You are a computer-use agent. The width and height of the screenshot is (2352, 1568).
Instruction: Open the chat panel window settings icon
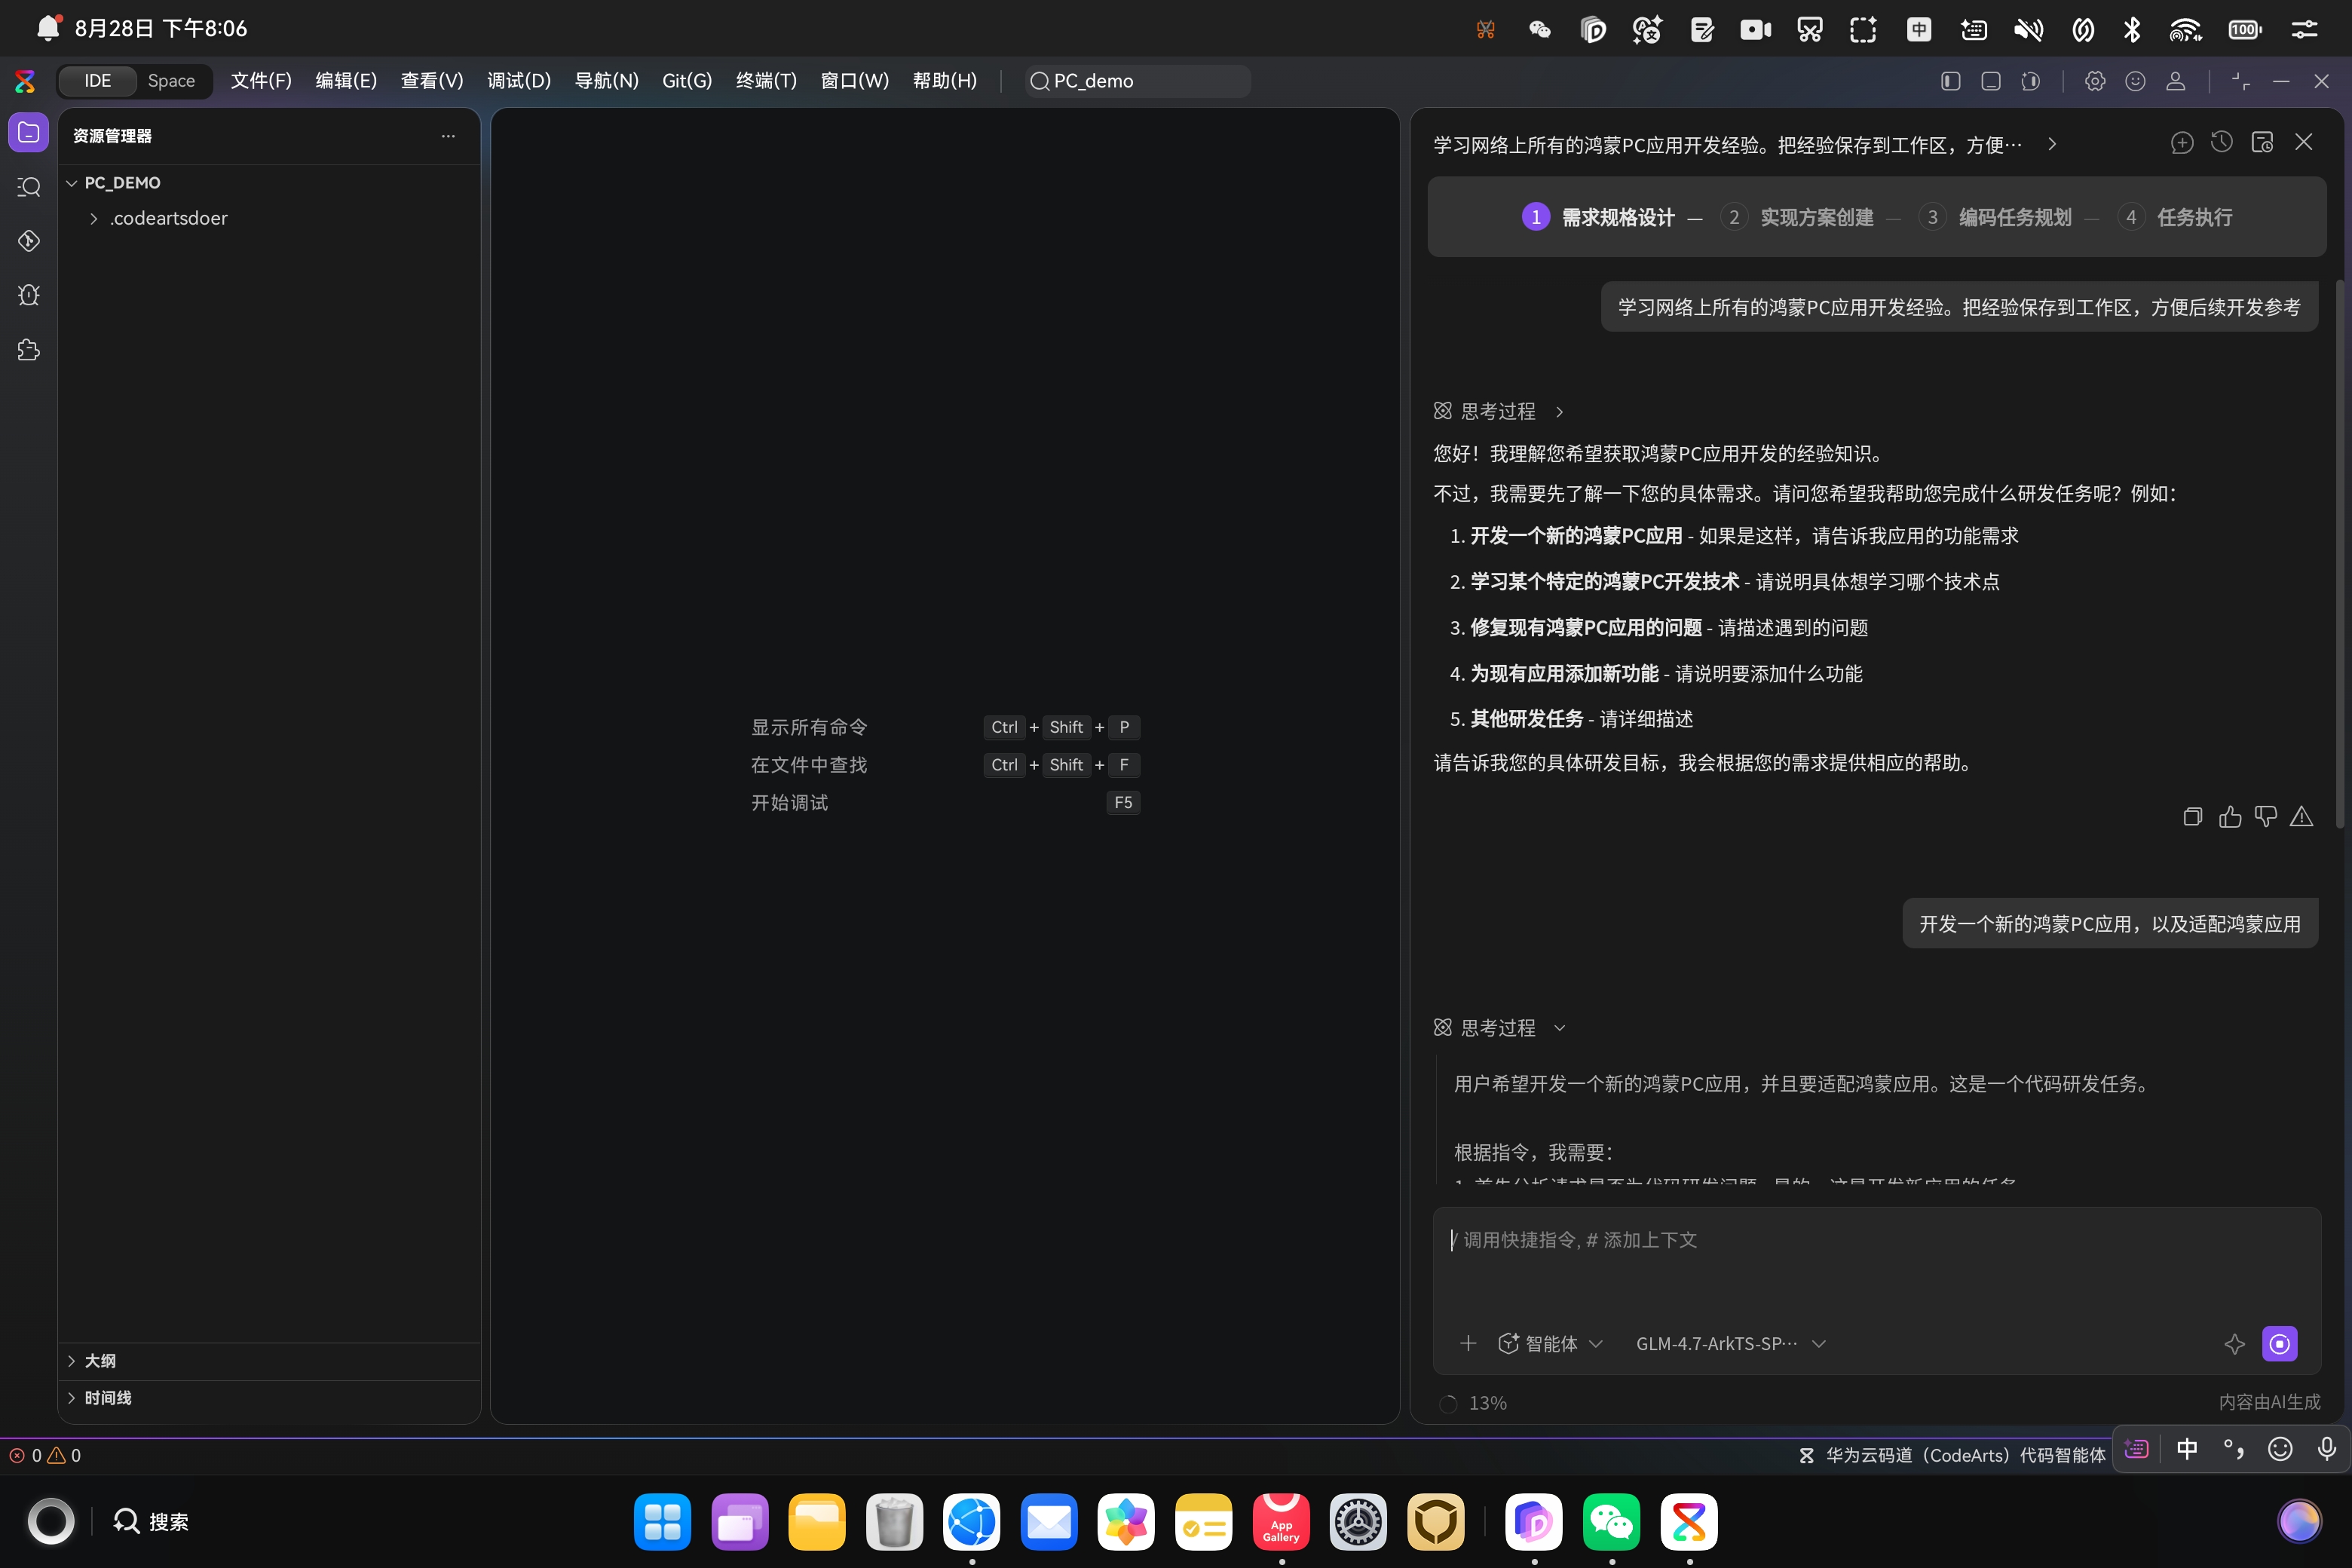[x=2262, y=143]
